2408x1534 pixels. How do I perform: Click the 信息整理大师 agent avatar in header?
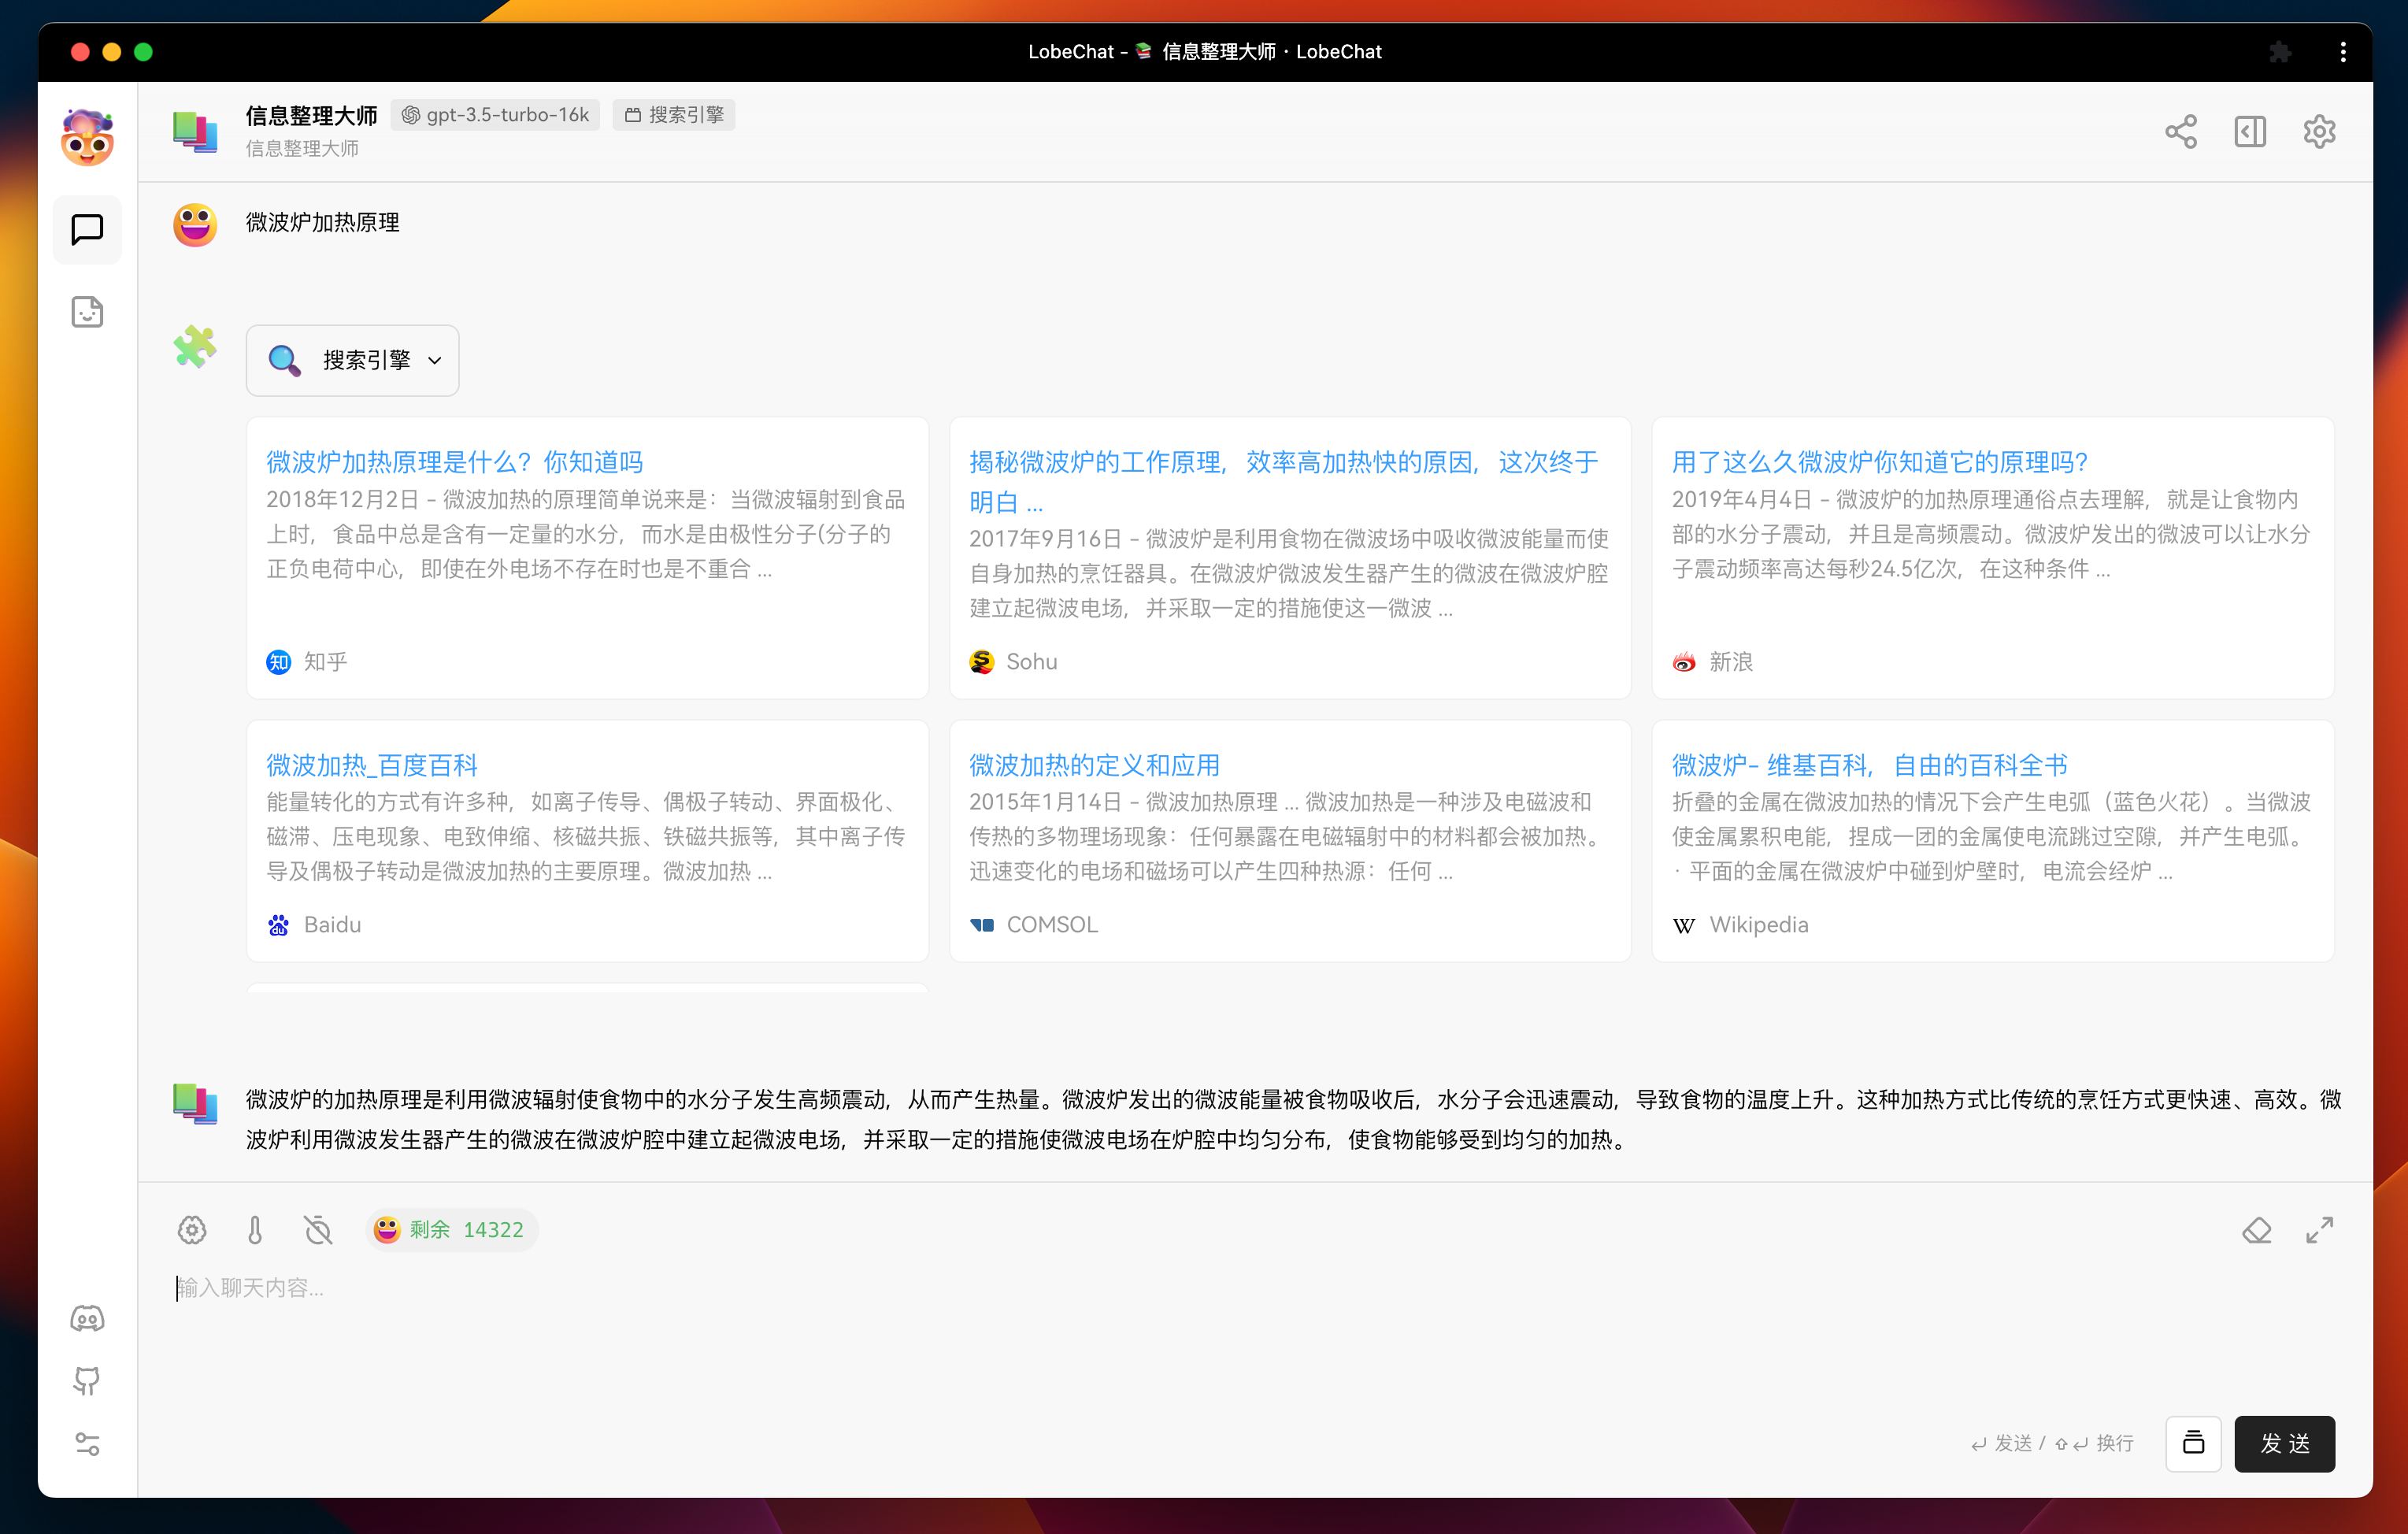[x=195, y=131]
